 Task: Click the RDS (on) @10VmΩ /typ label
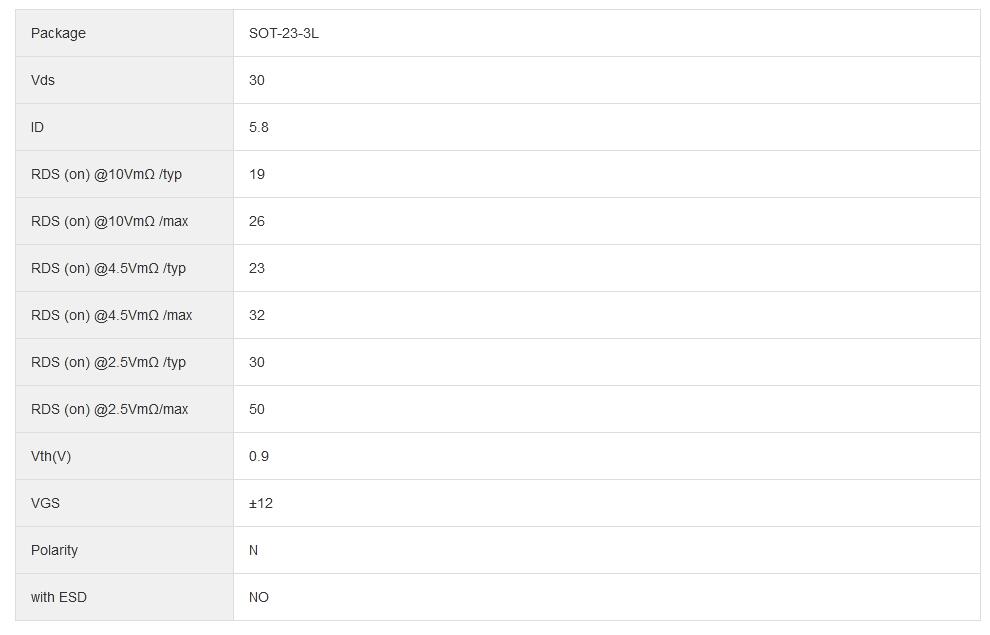[x=106, y=174]
